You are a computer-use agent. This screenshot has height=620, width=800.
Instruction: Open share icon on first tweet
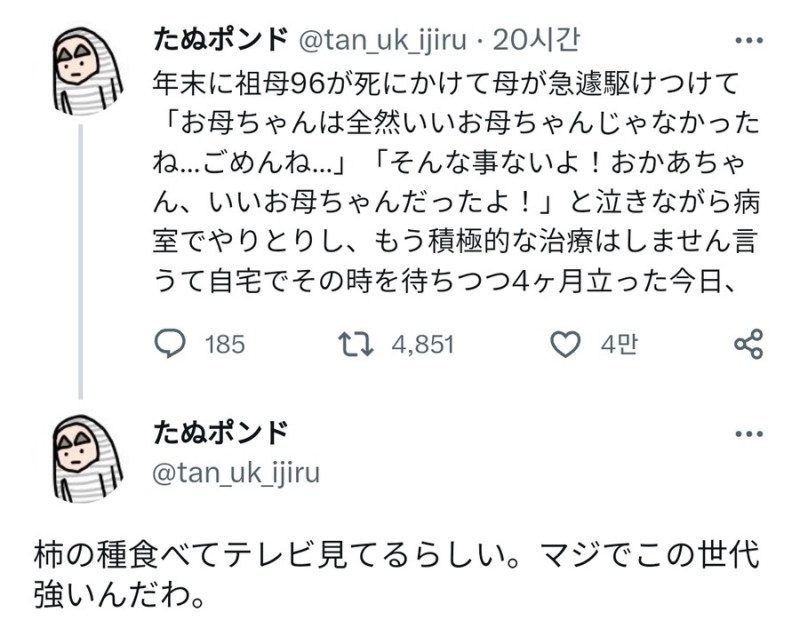point(748,344)
